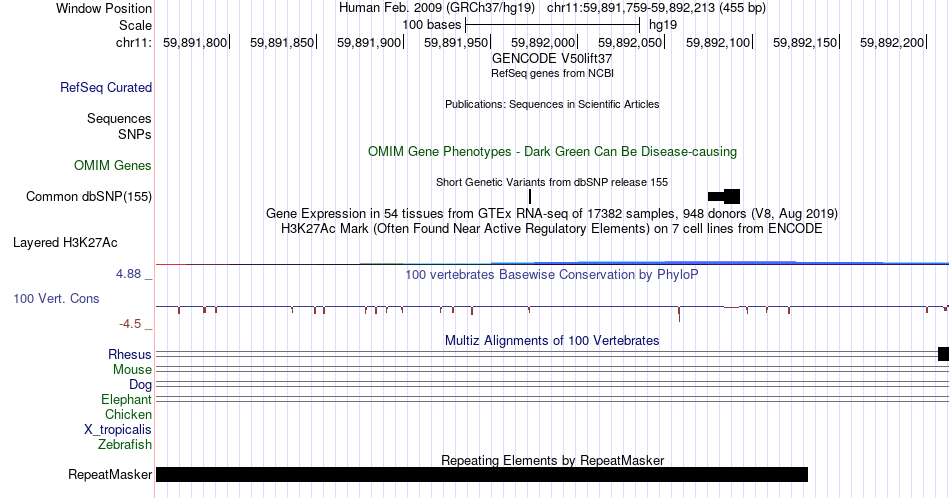Click the GTEx Gene Expression track title
The width and height of the screenshot is (950, 498).
click(x=552, y=213)
